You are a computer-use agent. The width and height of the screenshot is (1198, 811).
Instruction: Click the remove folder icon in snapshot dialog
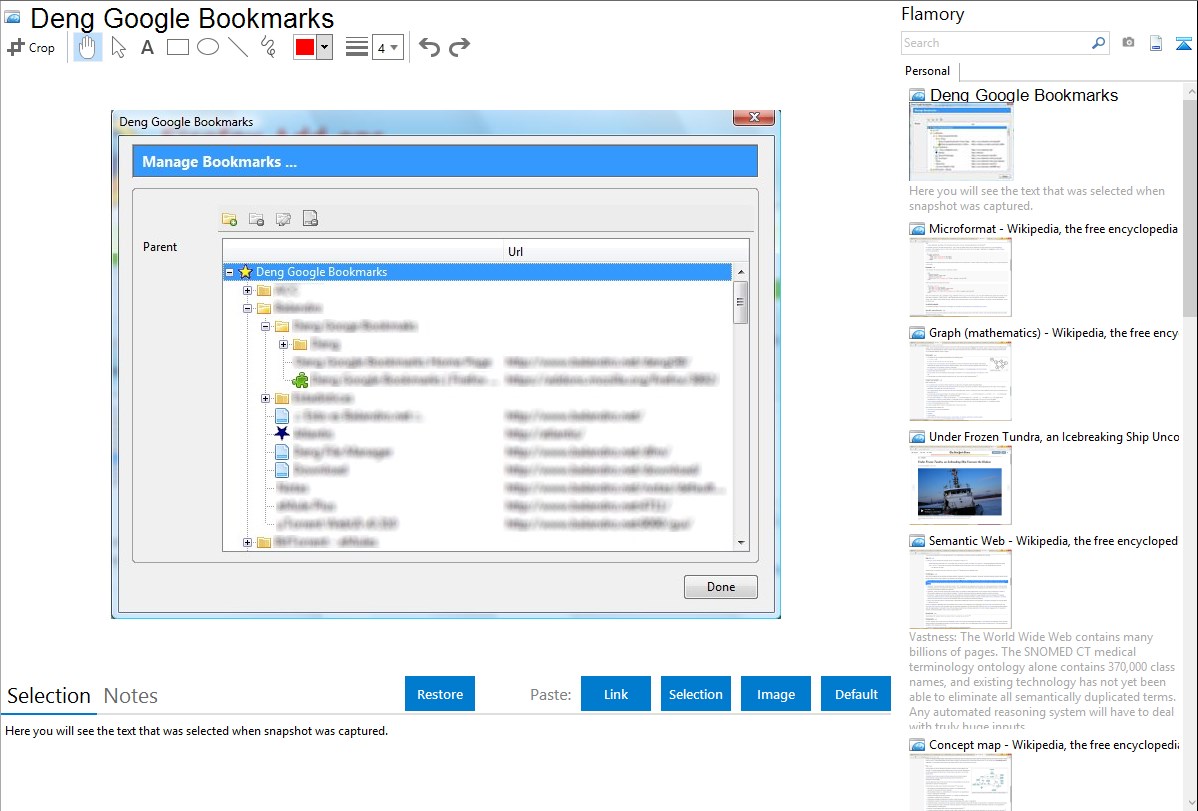point(257,219)
